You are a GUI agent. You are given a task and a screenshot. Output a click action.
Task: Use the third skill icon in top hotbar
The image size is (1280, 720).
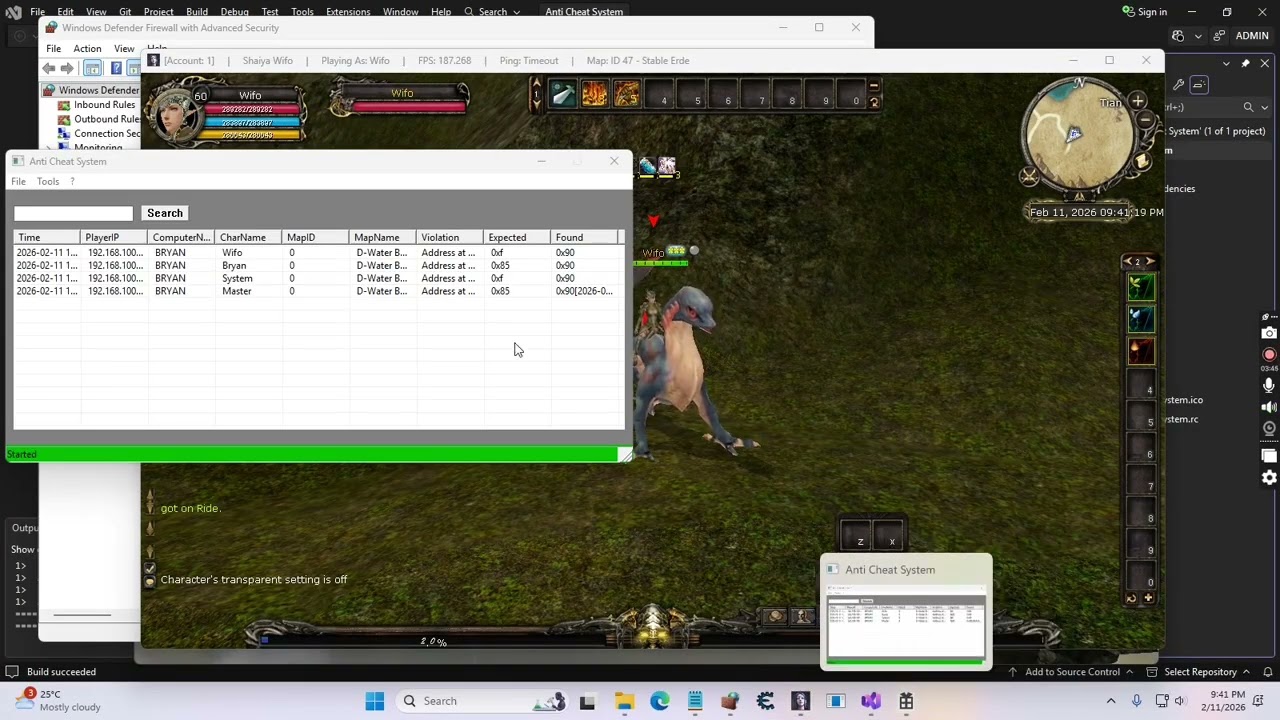[x=626, y=94]
